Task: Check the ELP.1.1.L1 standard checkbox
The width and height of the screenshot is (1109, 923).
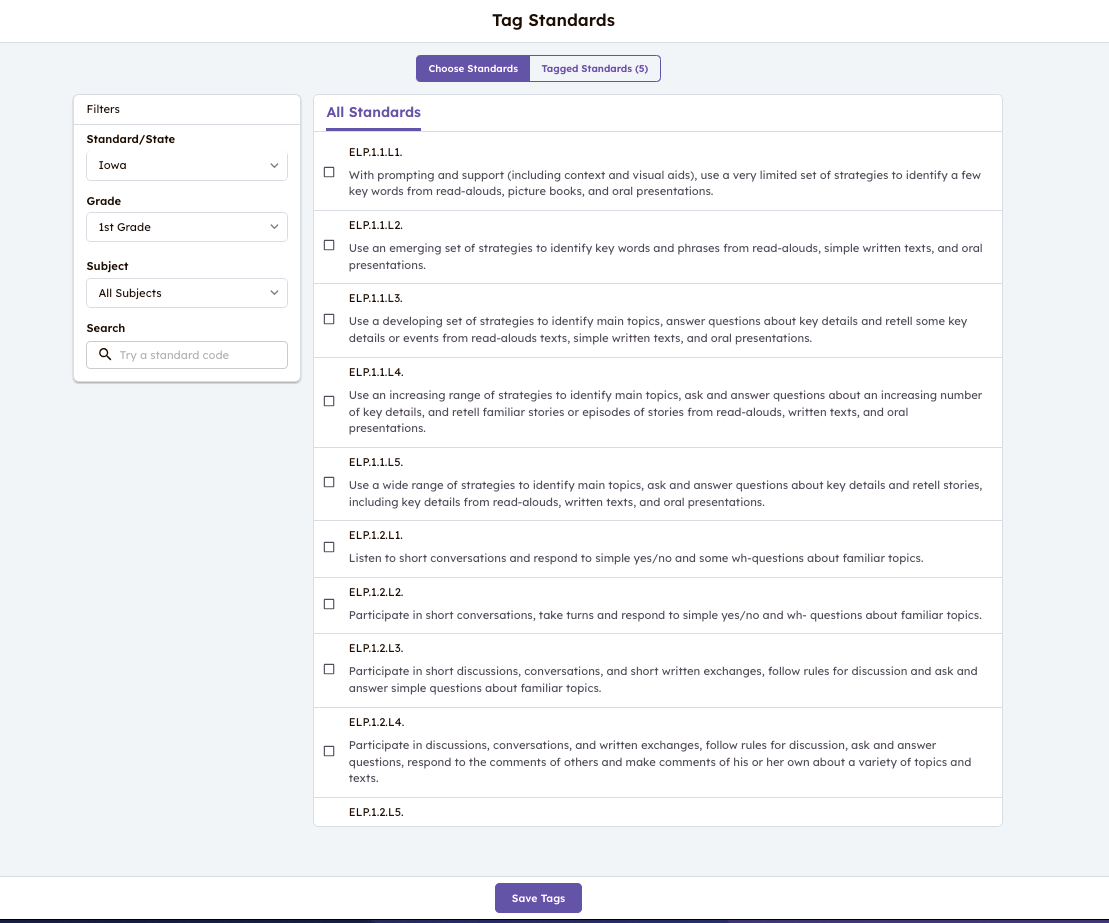Action: (329, 172)
